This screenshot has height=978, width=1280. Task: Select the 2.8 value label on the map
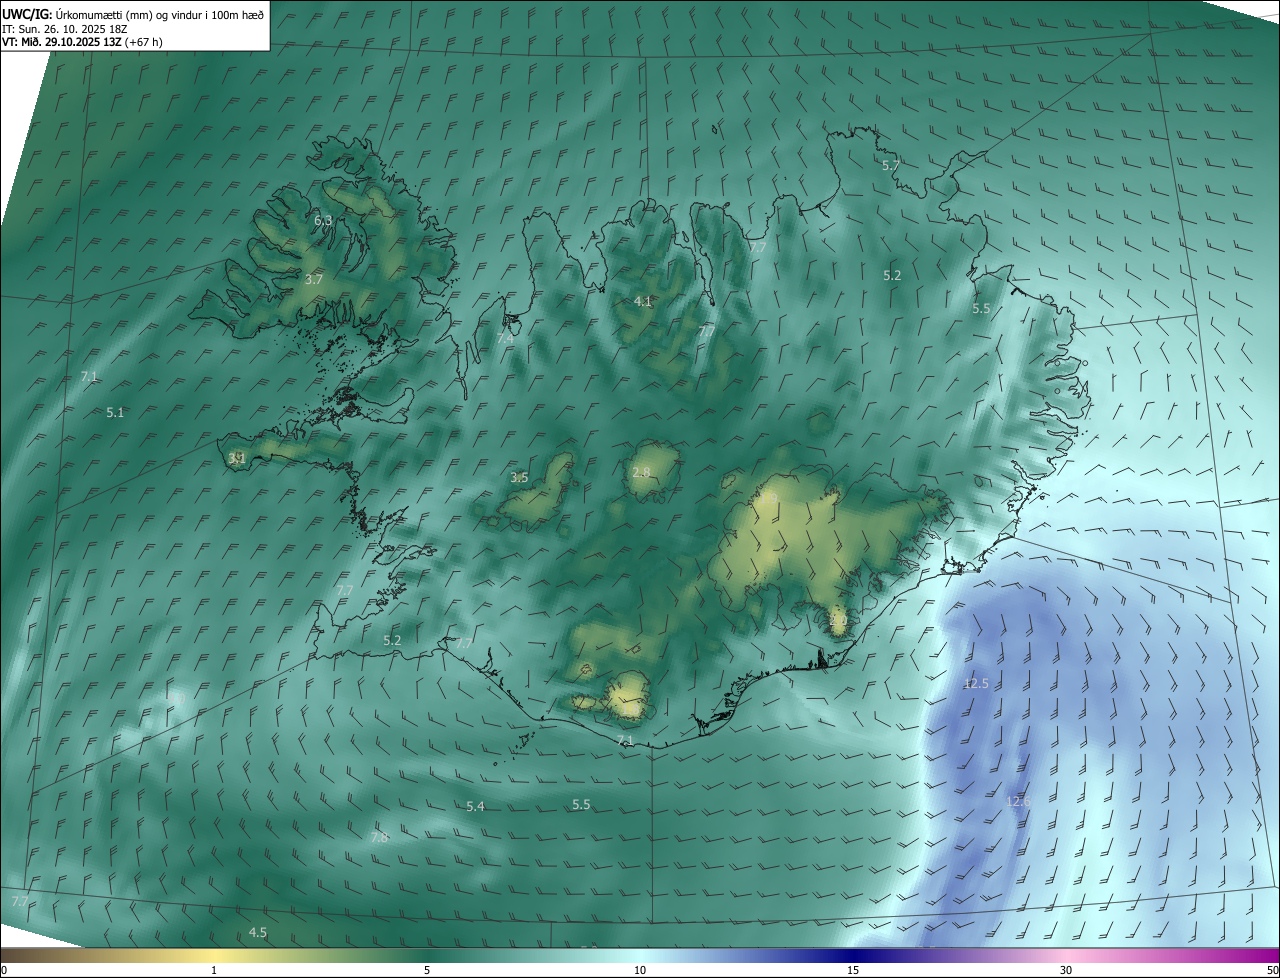tap(641, 472)
